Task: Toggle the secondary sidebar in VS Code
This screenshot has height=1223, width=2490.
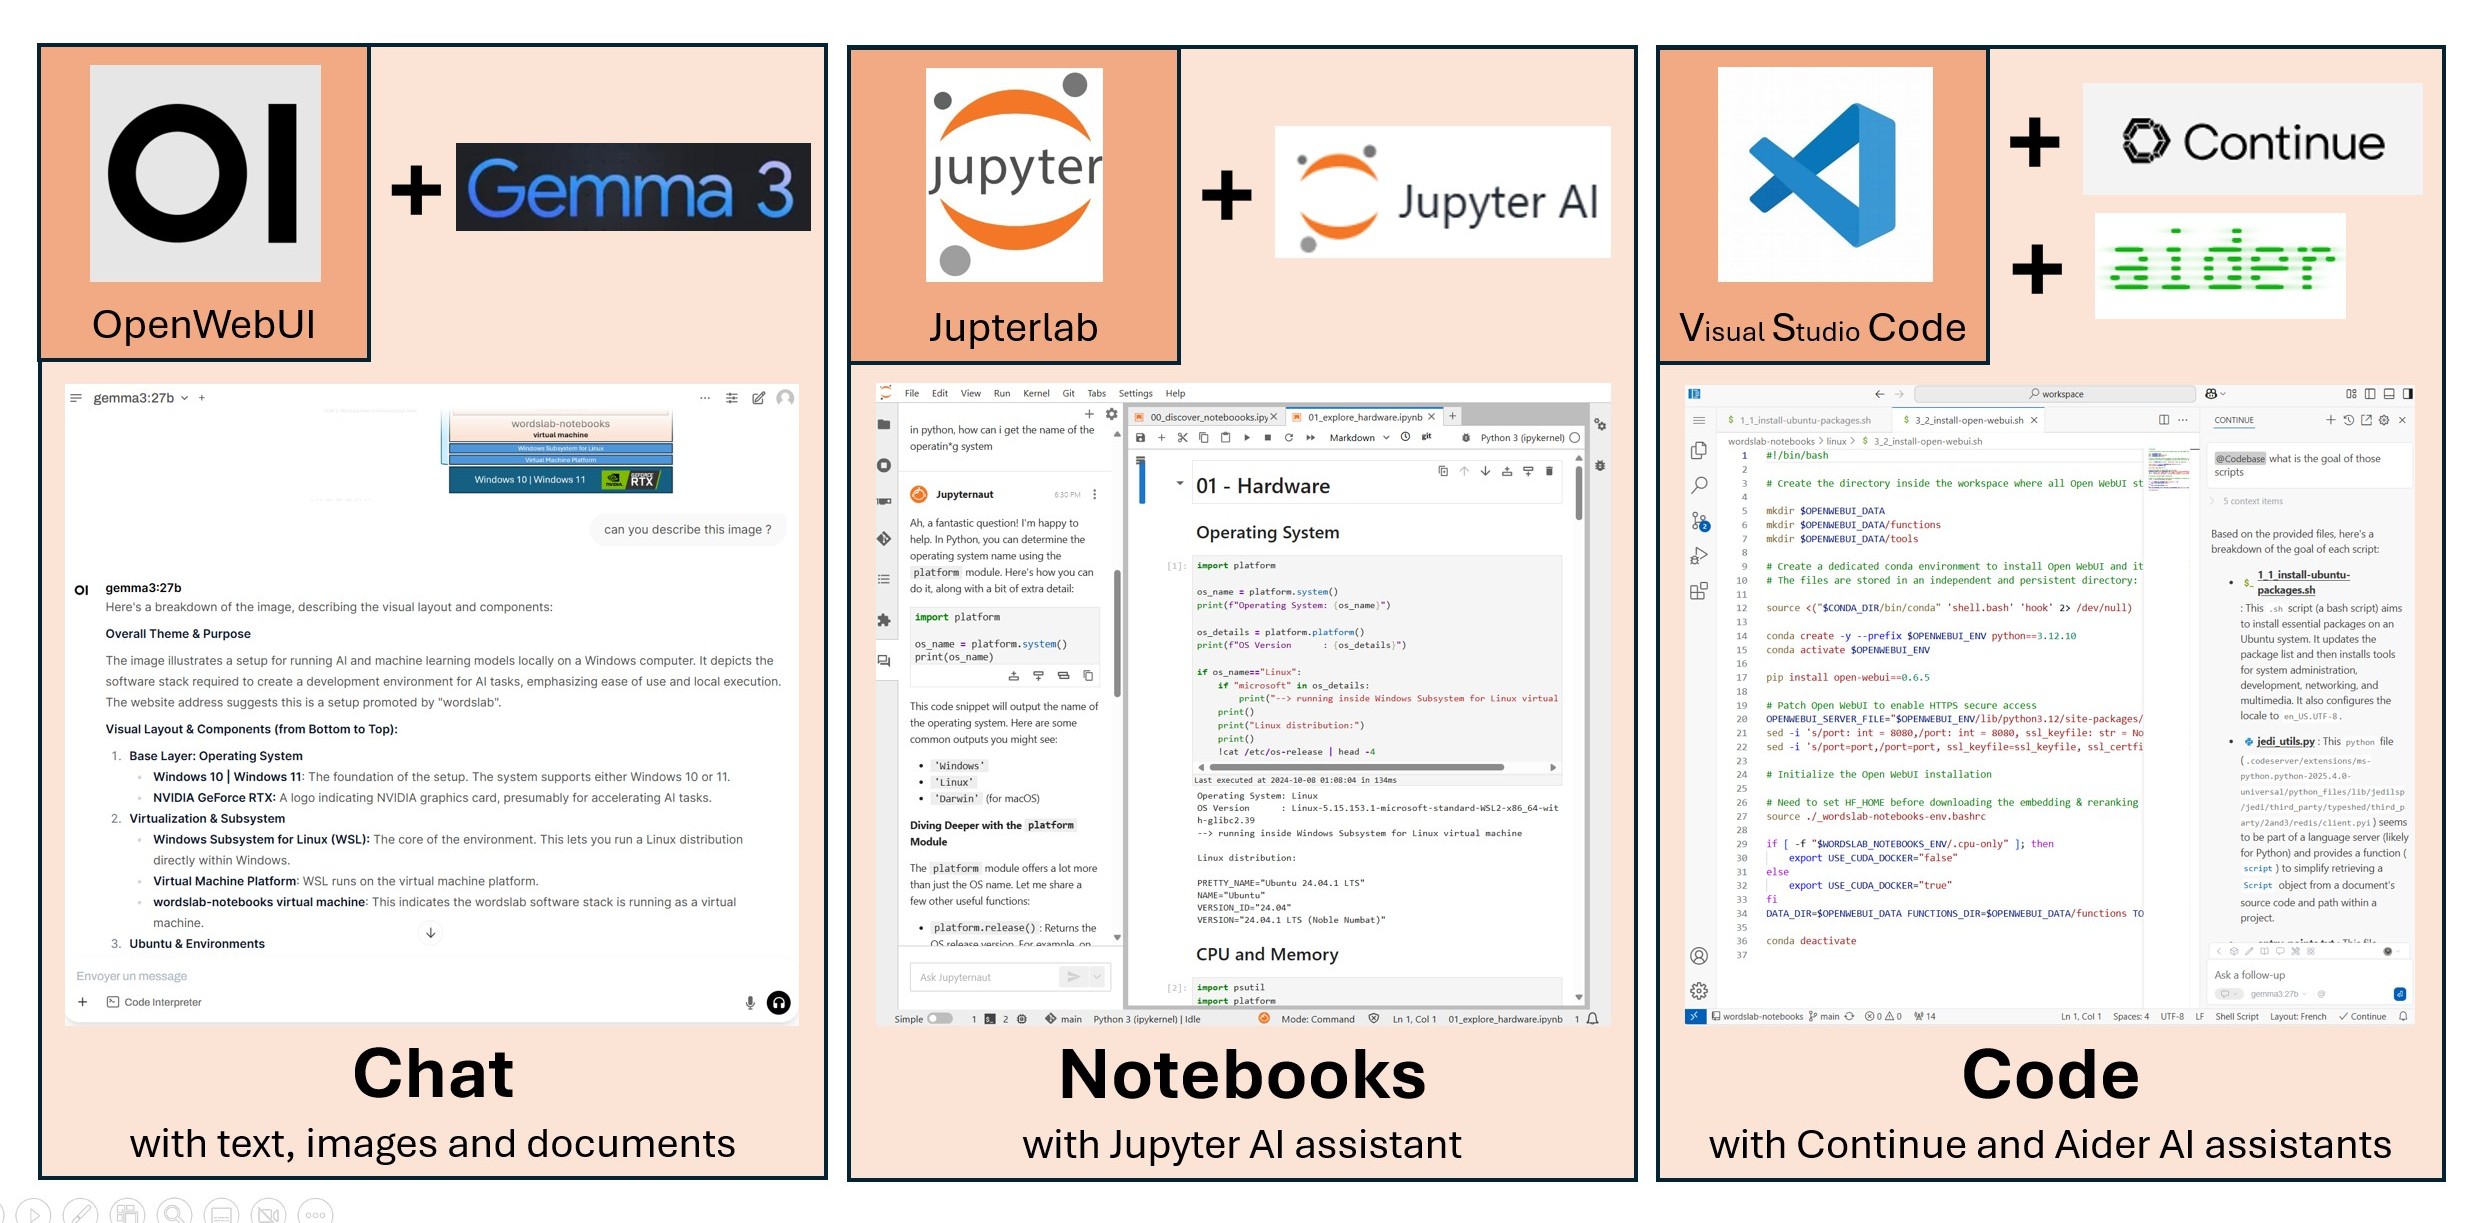Action: point(2408,394)
